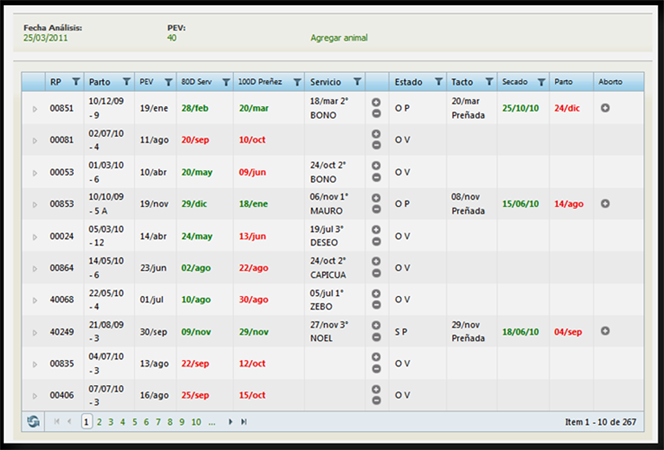Click remove service minus icon for row 00864
The width and height of the screenshot is (664, 450).
(x=376, y=273)
